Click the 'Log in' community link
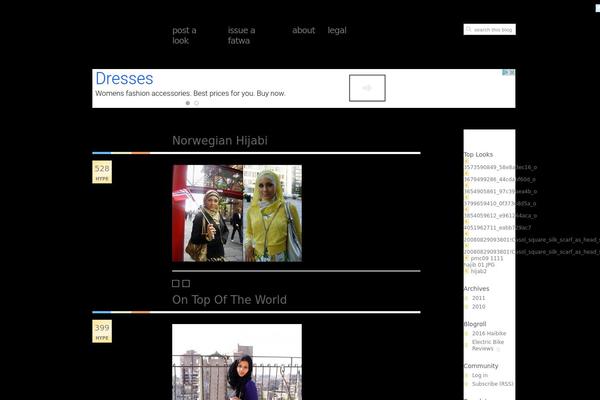Viewport: 600px width, 400px height. (x=480, y=375)
